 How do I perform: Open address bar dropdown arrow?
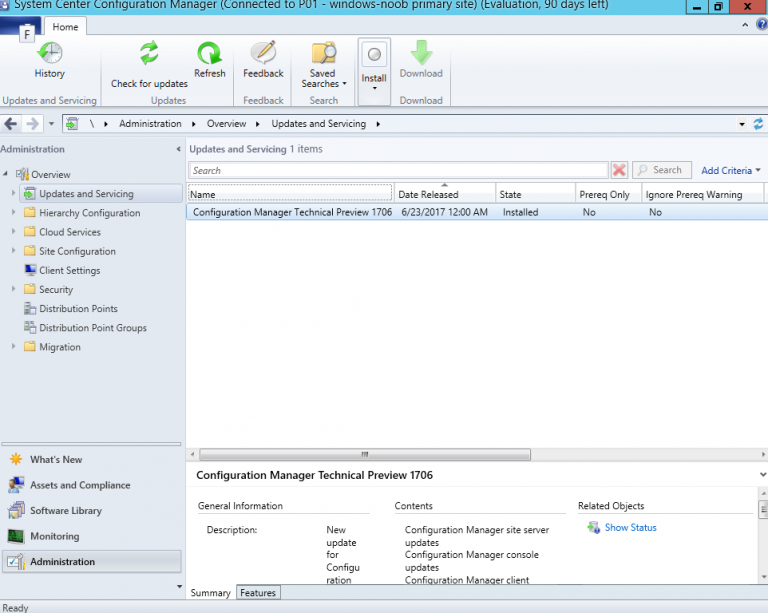tap(742, 124)
